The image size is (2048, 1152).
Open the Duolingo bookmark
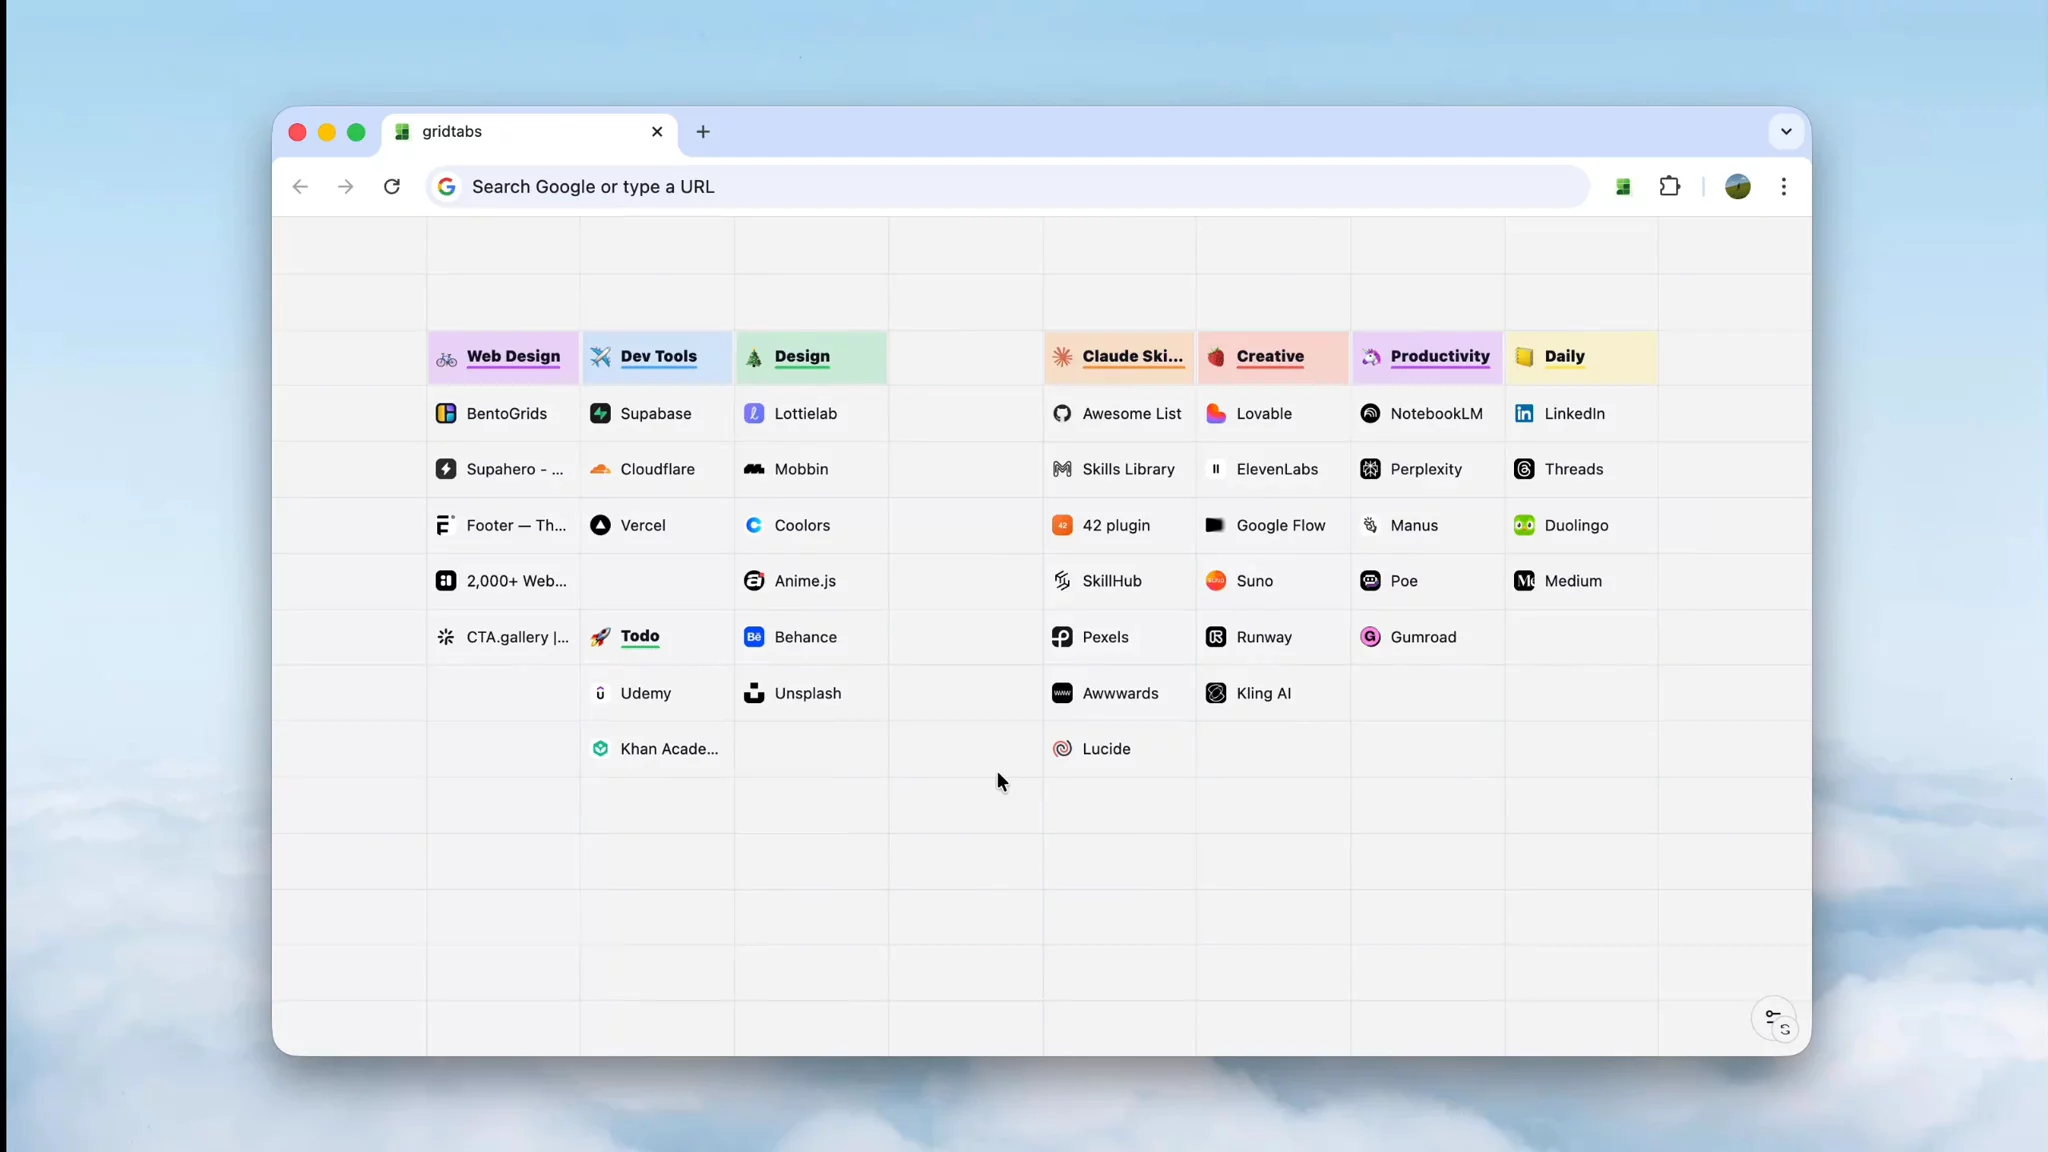click(1576, 525)
